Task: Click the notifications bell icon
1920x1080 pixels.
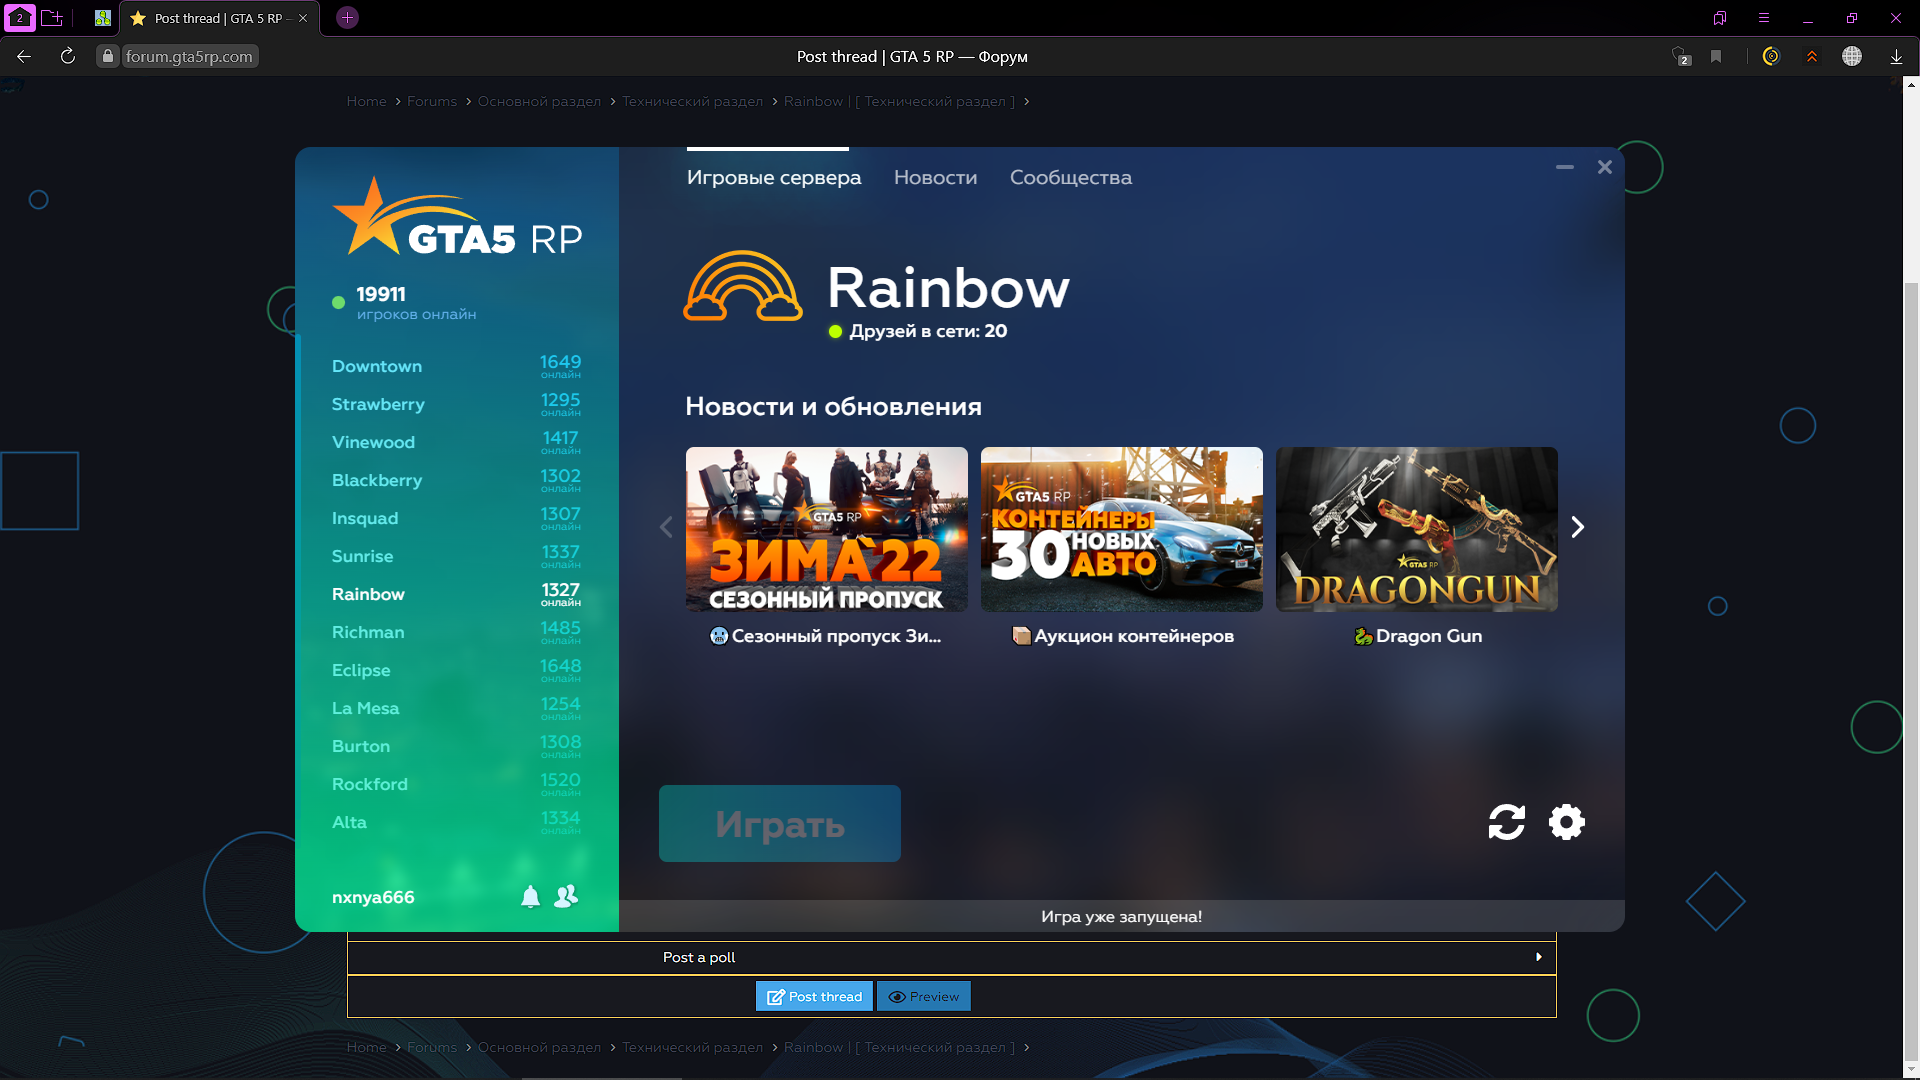Action: click(x=530, y=897)
